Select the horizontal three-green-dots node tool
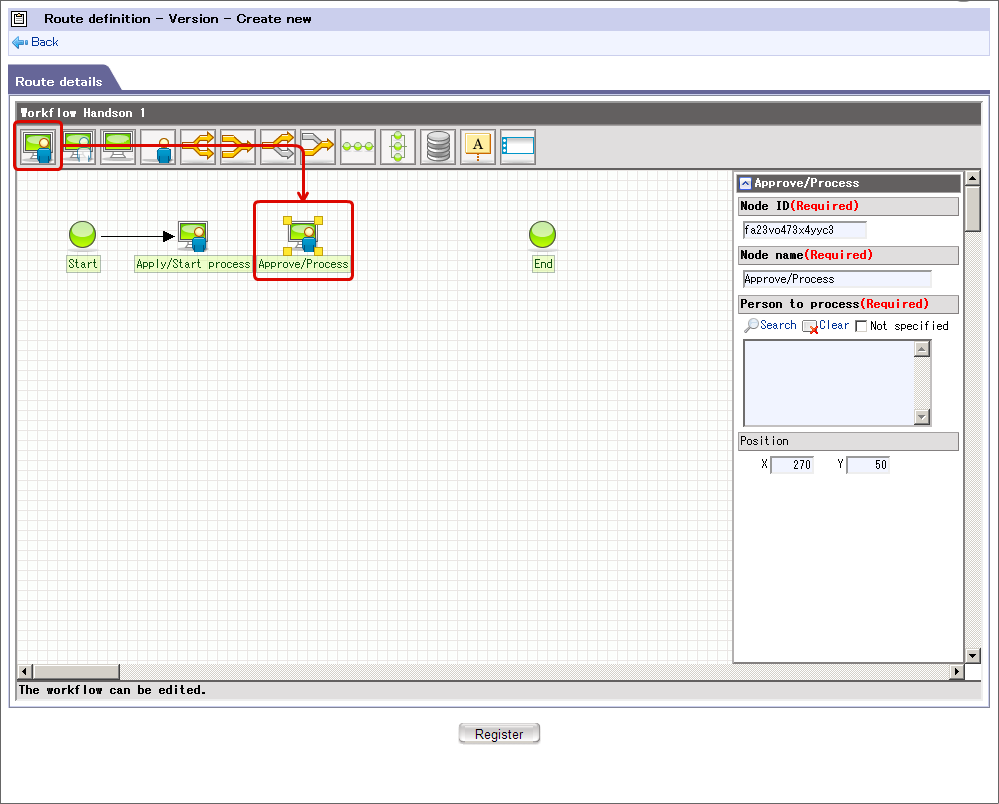Viewport: 999px width, 804px height. [x=358, y=147]
